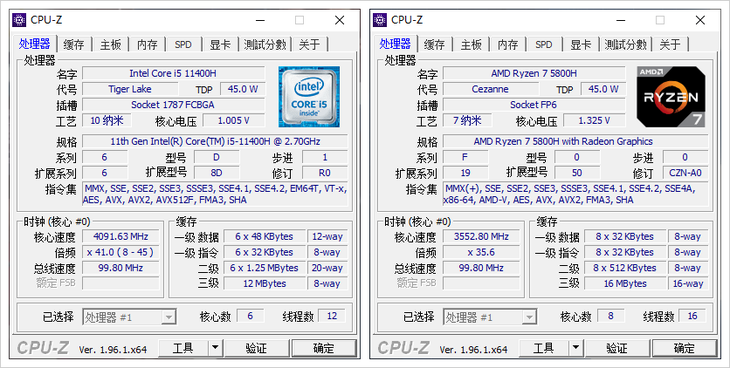Click the Intel Core i5 11400H name field
730x368 pixels.
[173, 73]
